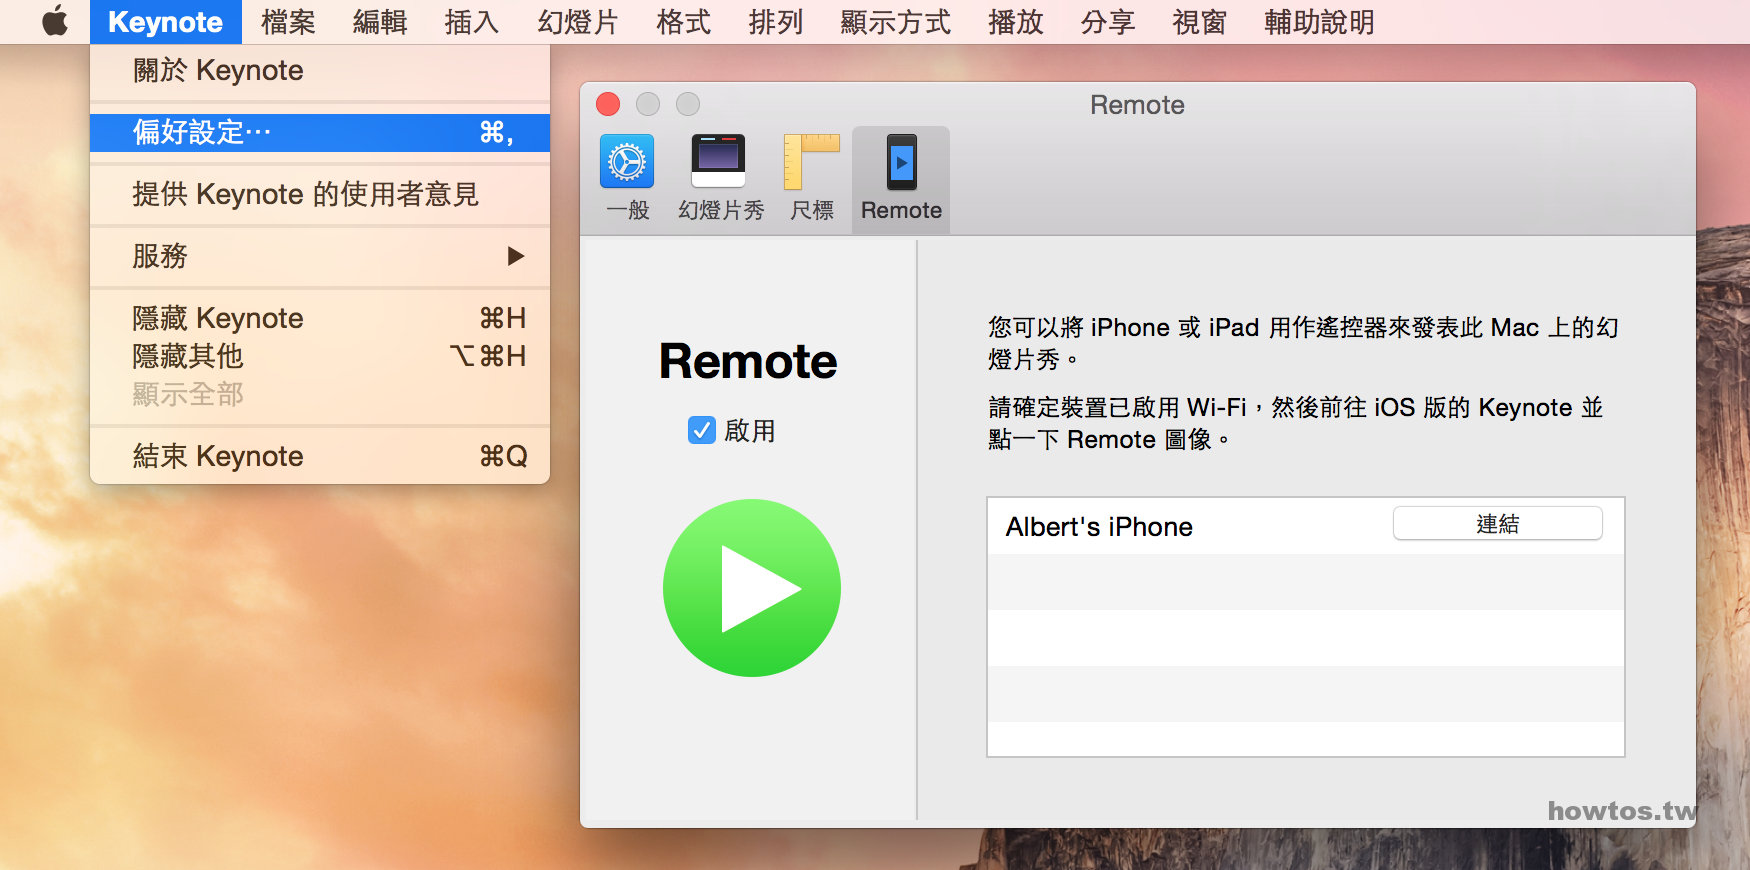Image resolution: width=1750 pixels, height=870 pixels.
Task: Open the 視窗 menu
Action: pyautogui.click(x=1200, y=22)
